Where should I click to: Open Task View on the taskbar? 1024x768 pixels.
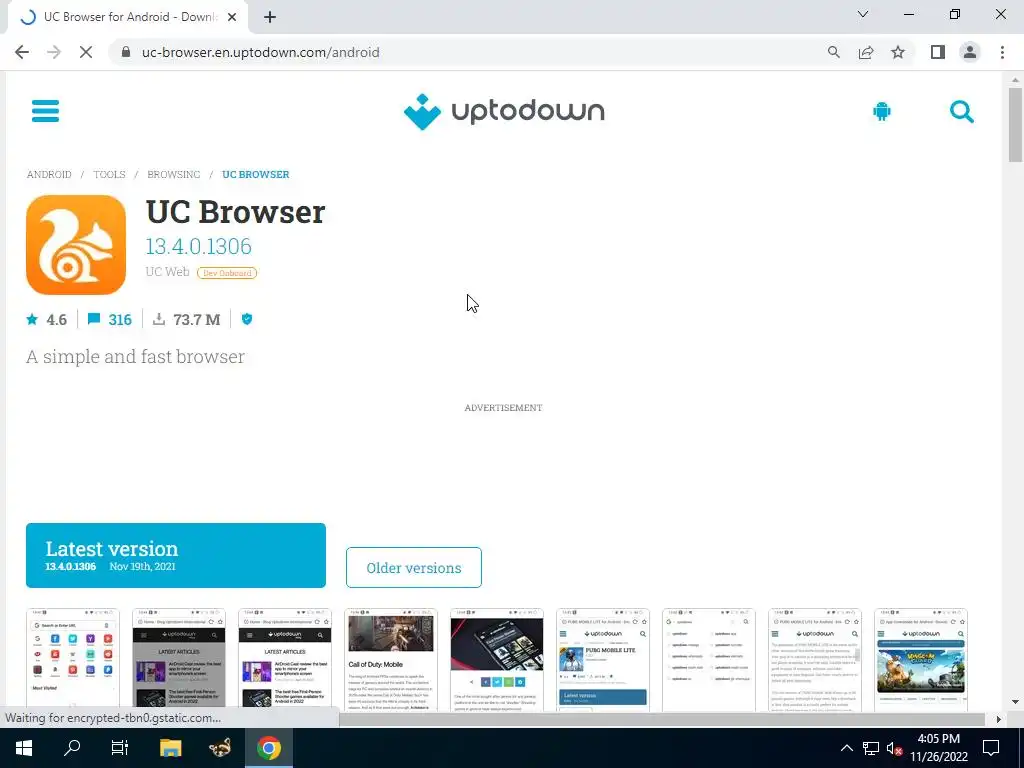(120, 748)
